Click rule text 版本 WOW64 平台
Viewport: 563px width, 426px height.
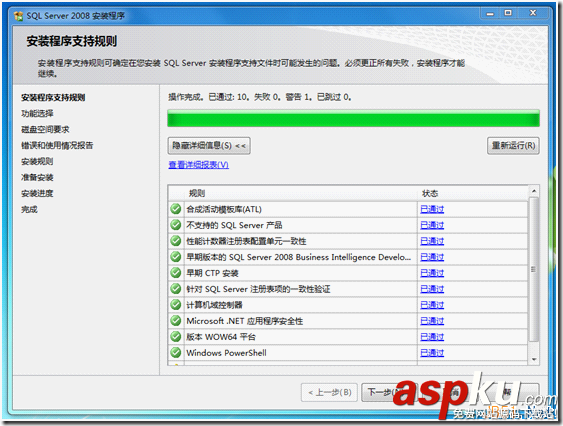[x=221, y=337]
